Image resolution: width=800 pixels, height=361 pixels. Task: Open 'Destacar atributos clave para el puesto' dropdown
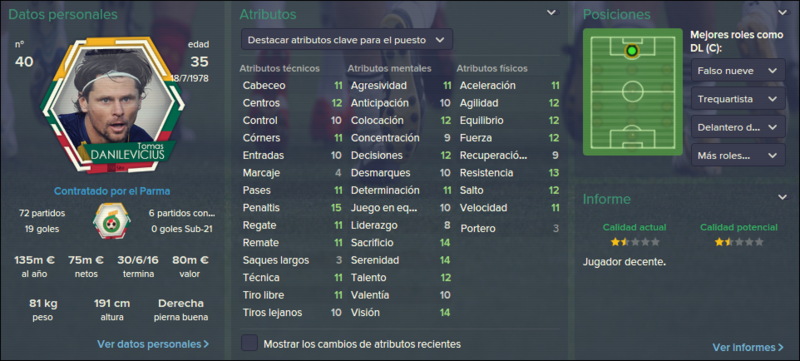pyautogui.click(x=347, y=40)
